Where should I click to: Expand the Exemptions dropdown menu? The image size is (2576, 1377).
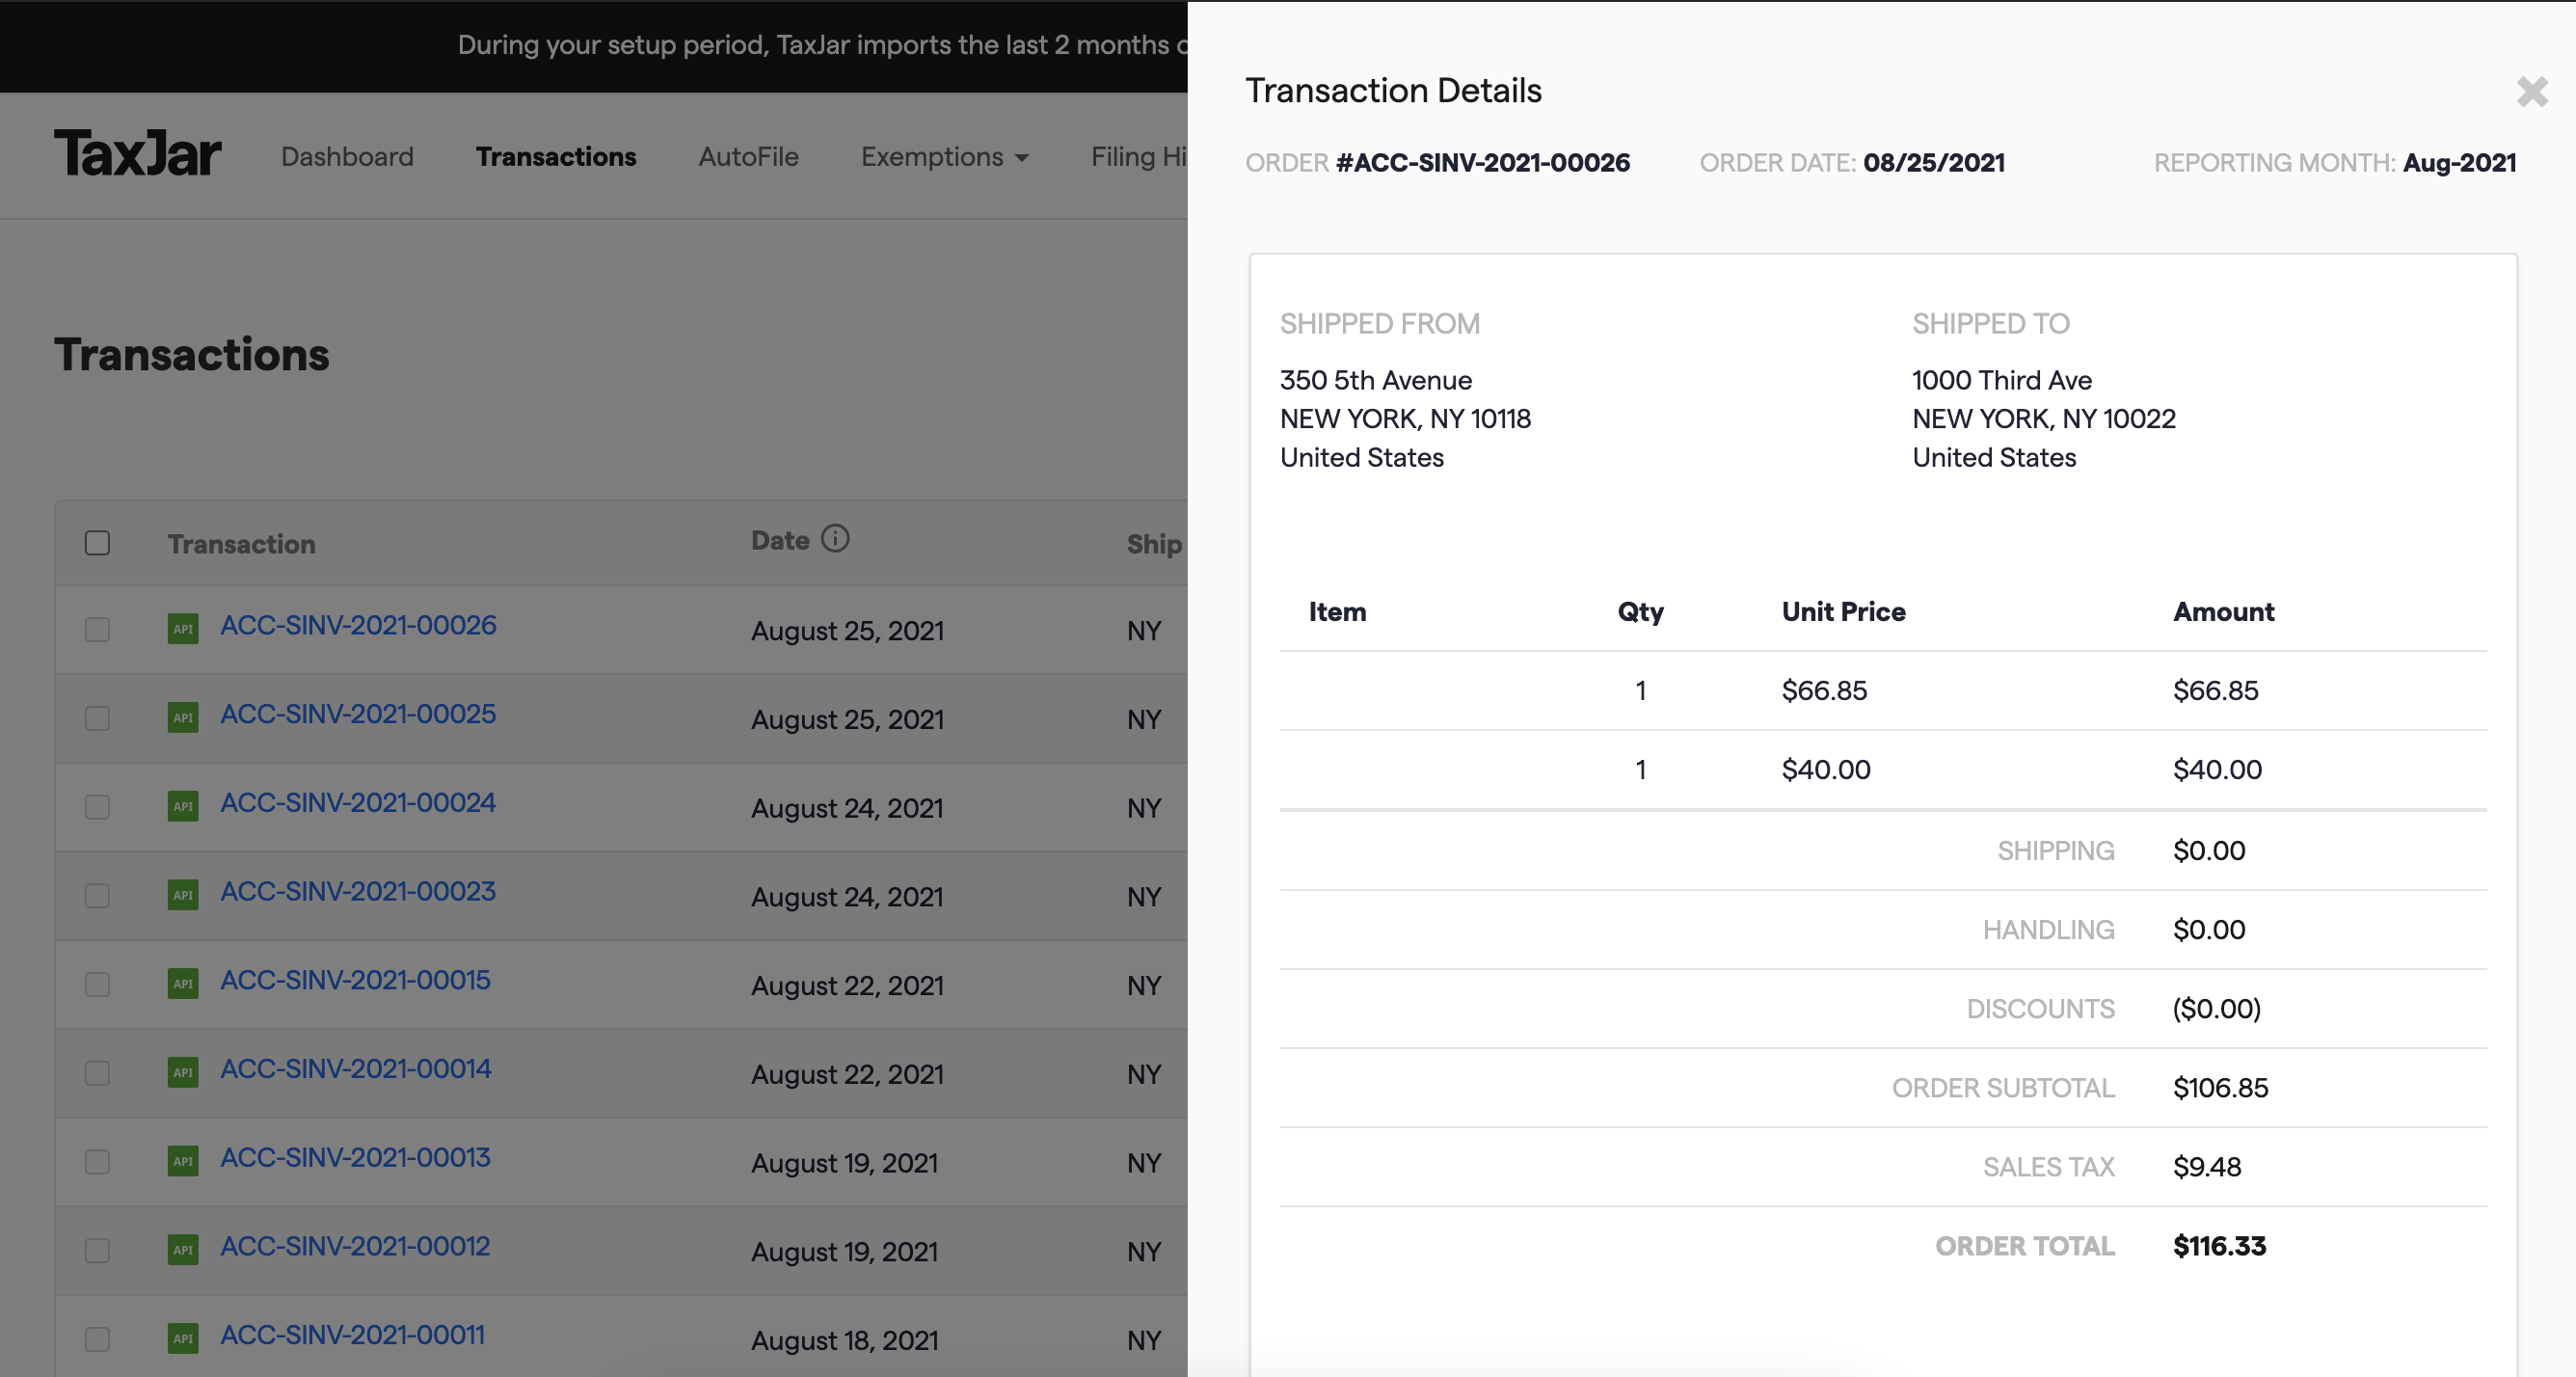944,157
